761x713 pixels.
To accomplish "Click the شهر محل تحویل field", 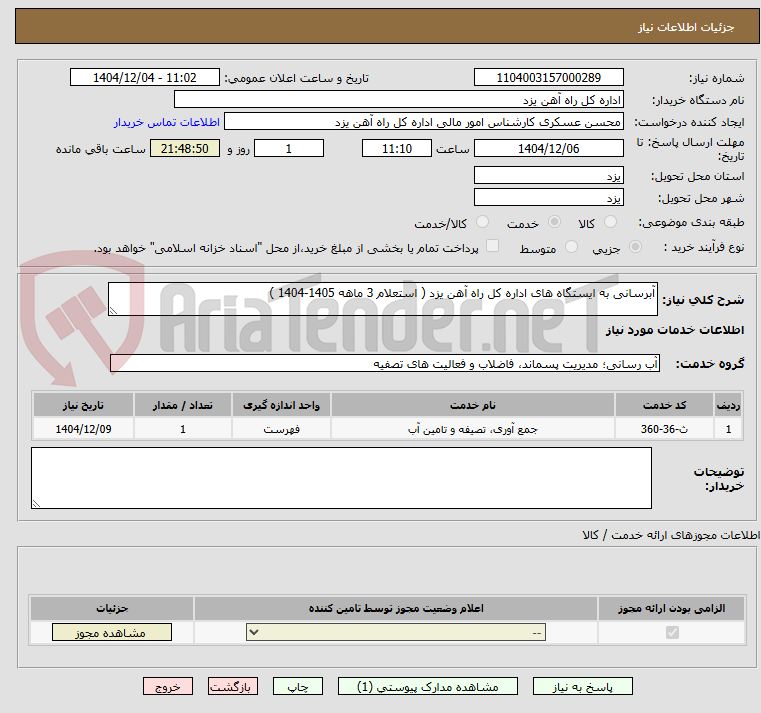I will pyautogui.click(x=548, y=198).
